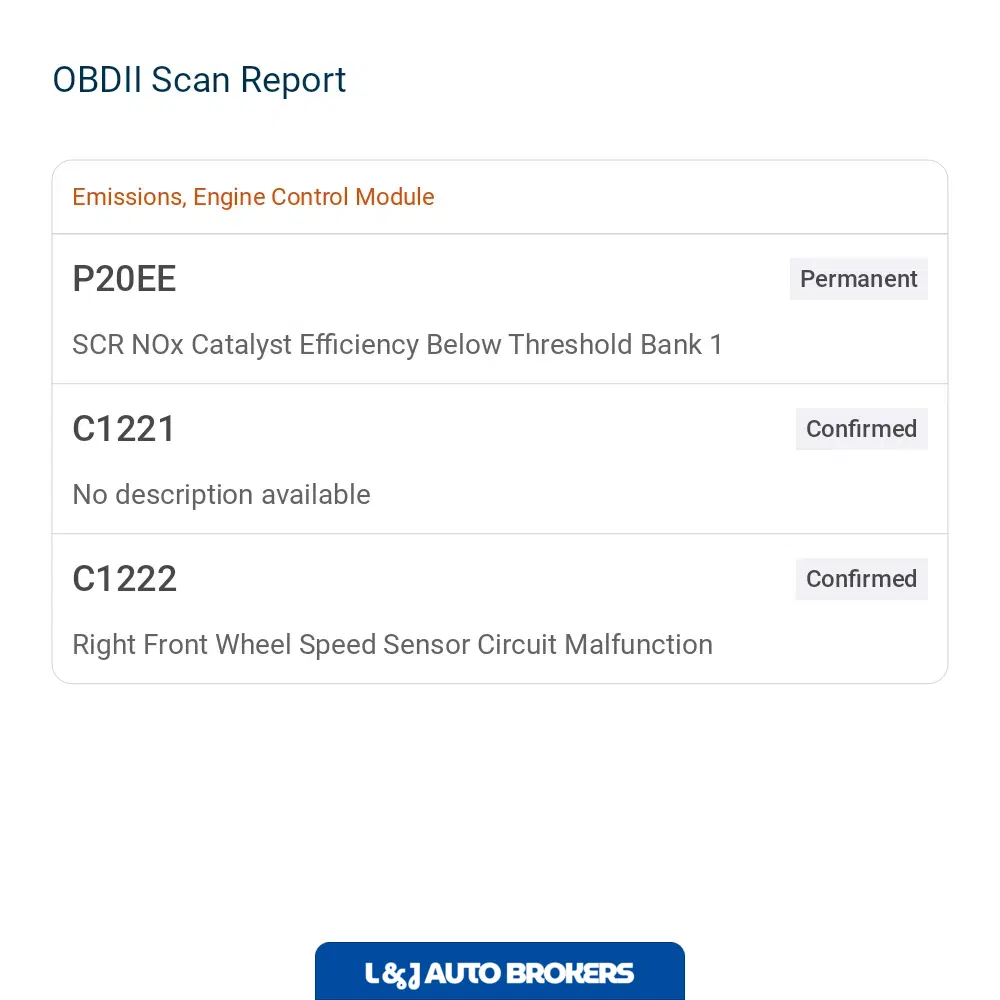Click the L&J Auto Brokers logo
The height and width of the screenshot is (1000, 1000).
coord(500,971)
